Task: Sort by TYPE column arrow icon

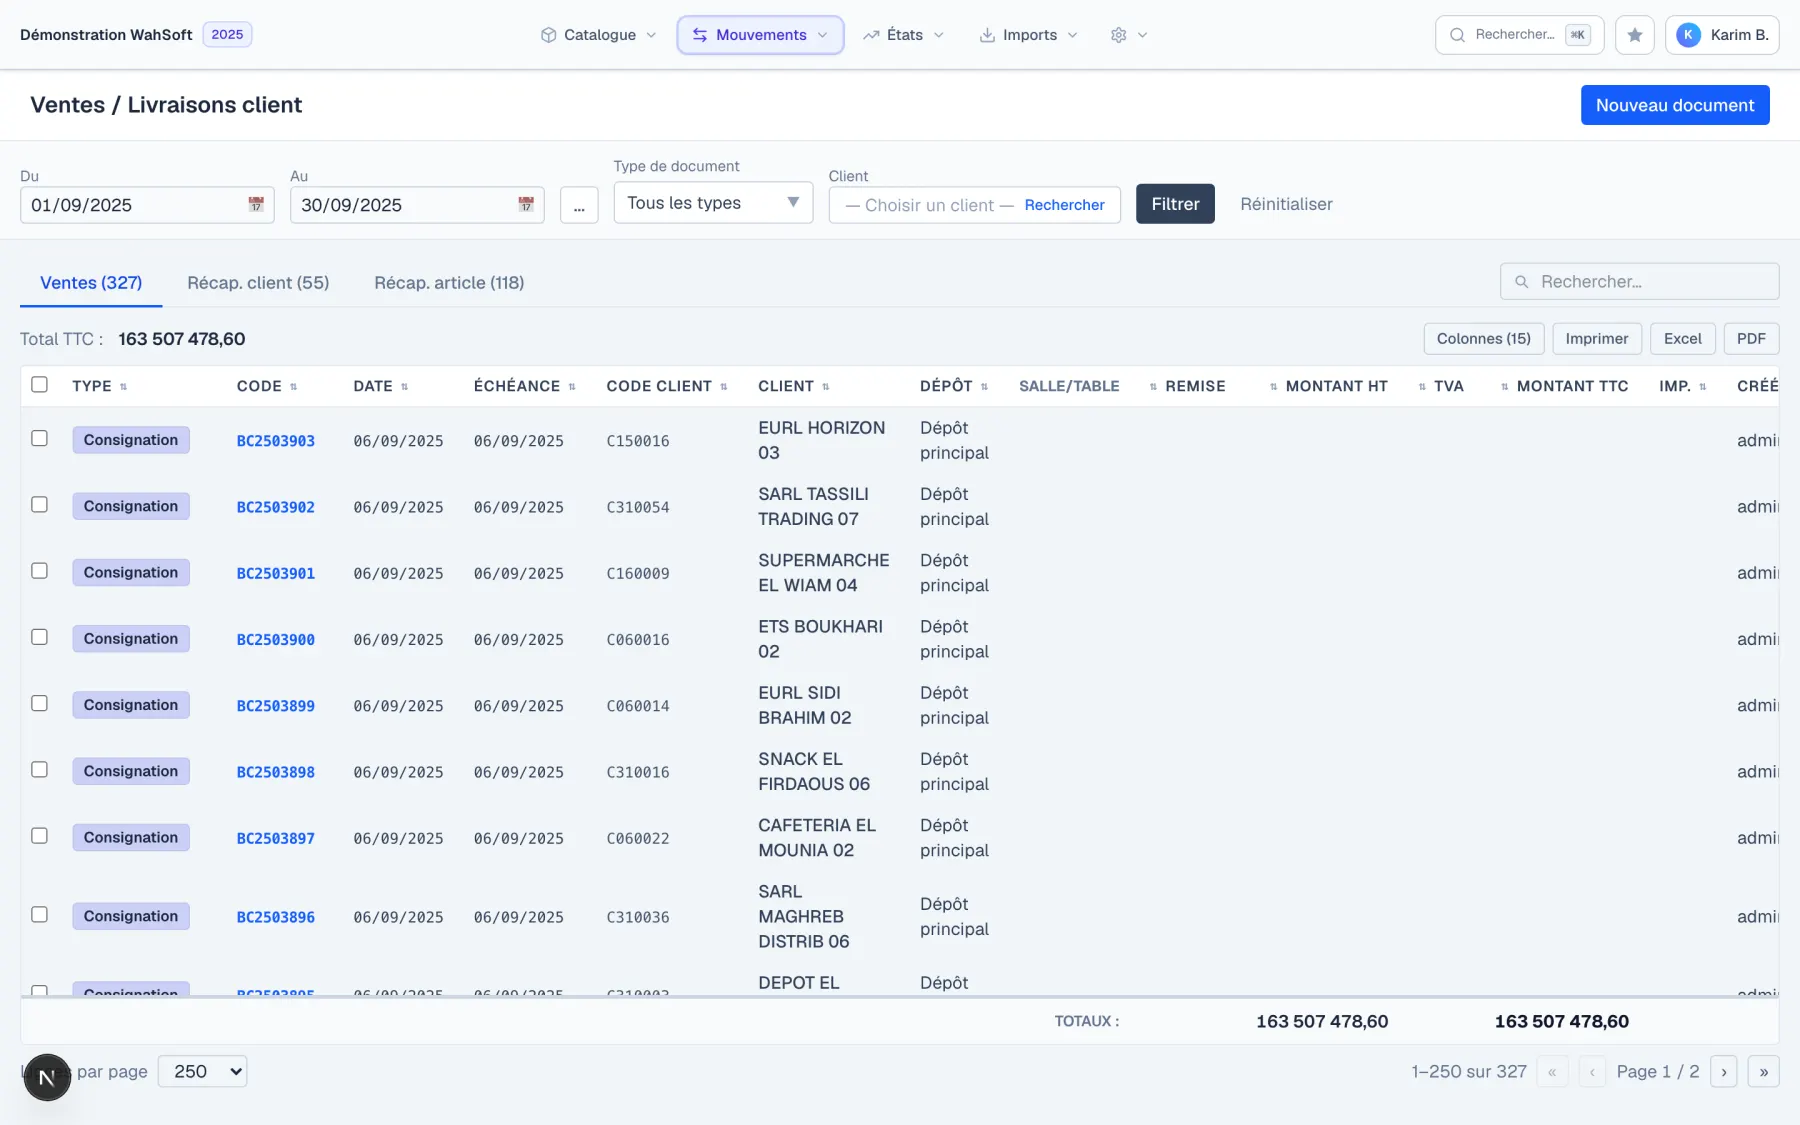Action: point(123,387)
